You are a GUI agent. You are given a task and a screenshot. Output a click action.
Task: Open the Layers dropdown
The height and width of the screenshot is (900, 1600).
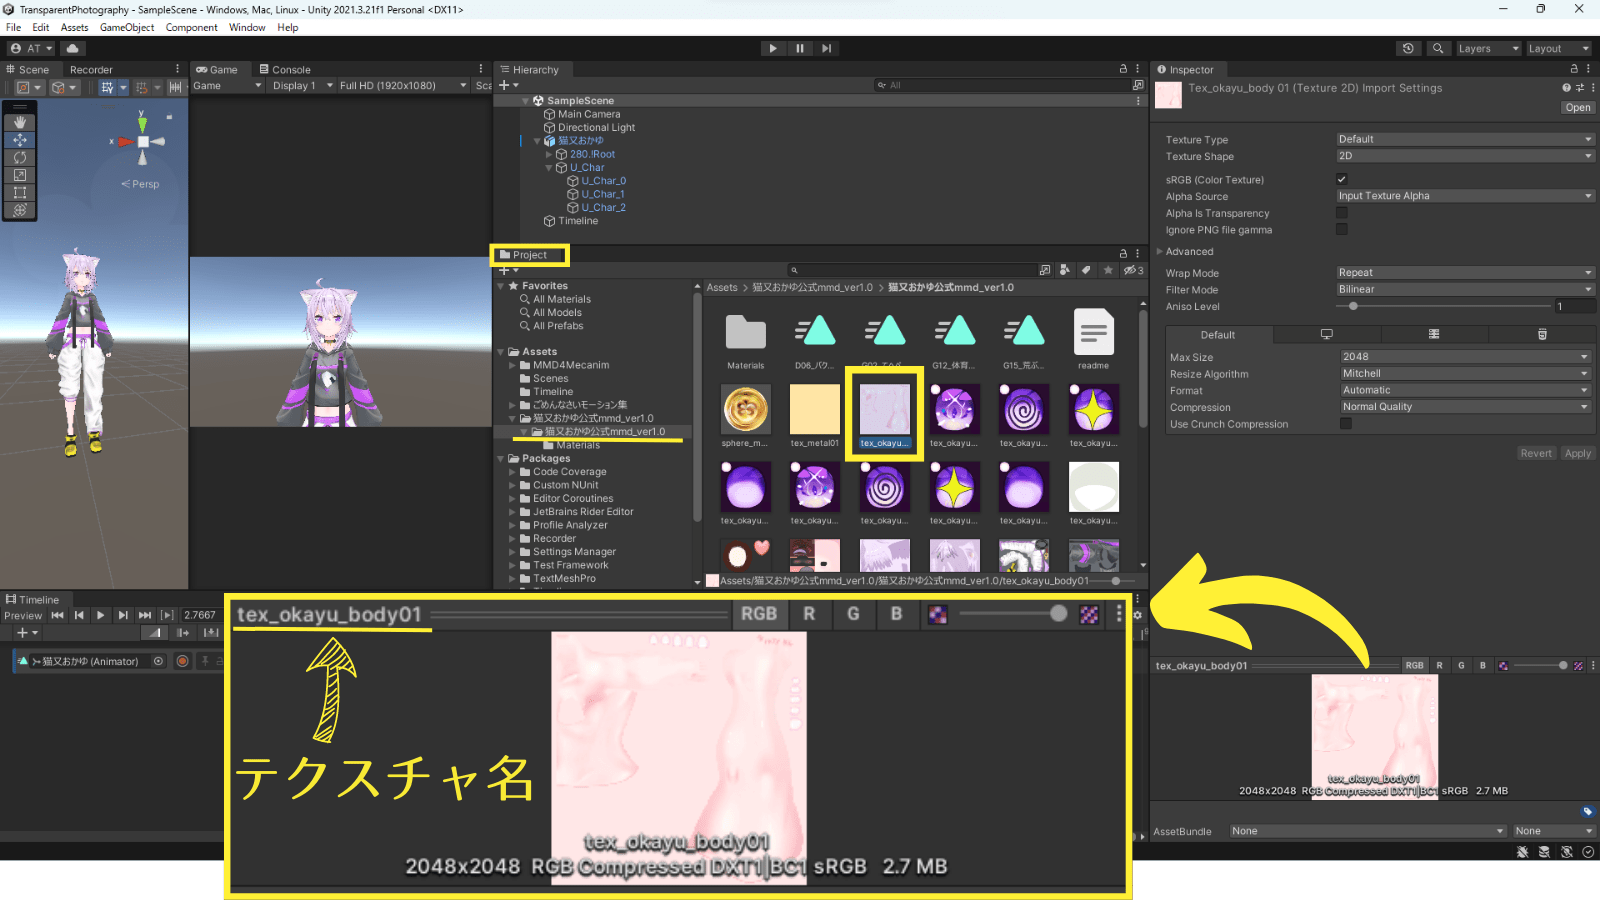(x=1488, y=48)
